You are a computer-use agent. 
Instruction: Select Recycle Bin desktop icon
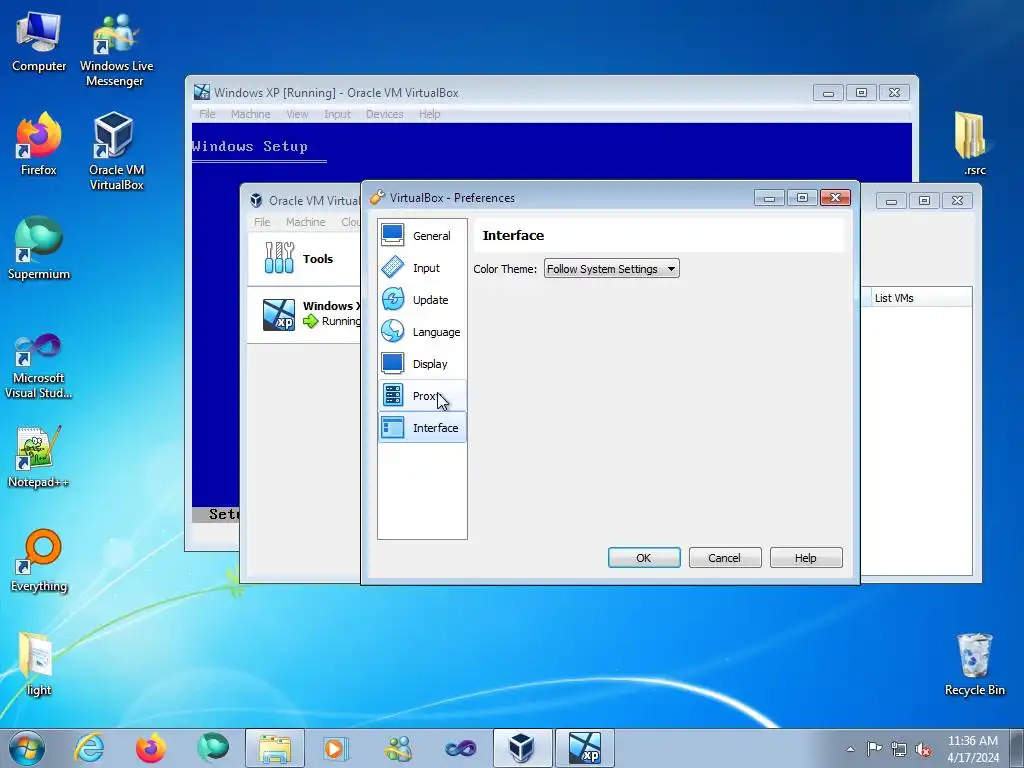pyautogui.click(x=974, y=665)
